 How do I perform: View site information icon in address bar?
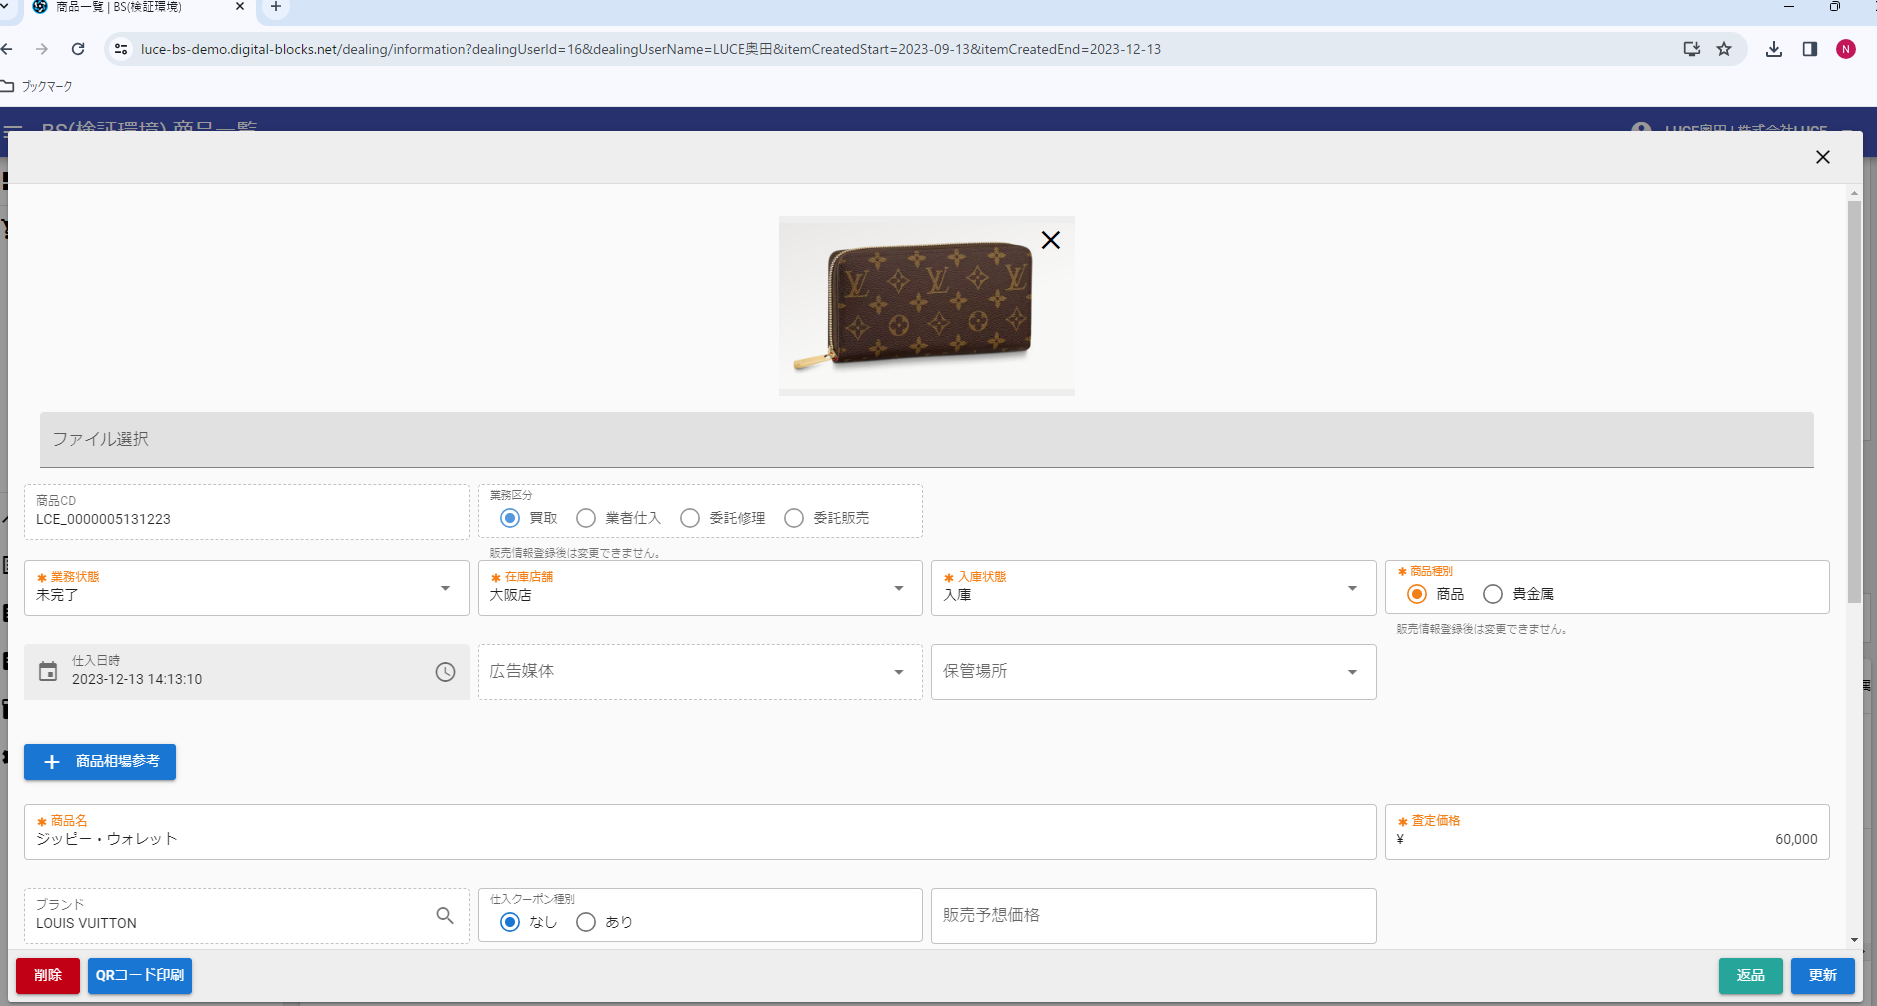tap(121, 49)
